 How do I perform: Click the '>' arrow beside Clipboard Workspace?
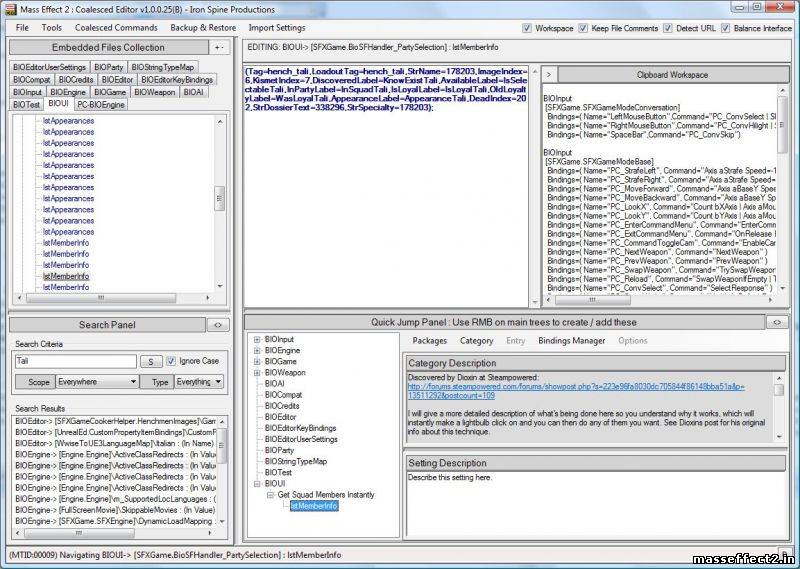[549, 75]
